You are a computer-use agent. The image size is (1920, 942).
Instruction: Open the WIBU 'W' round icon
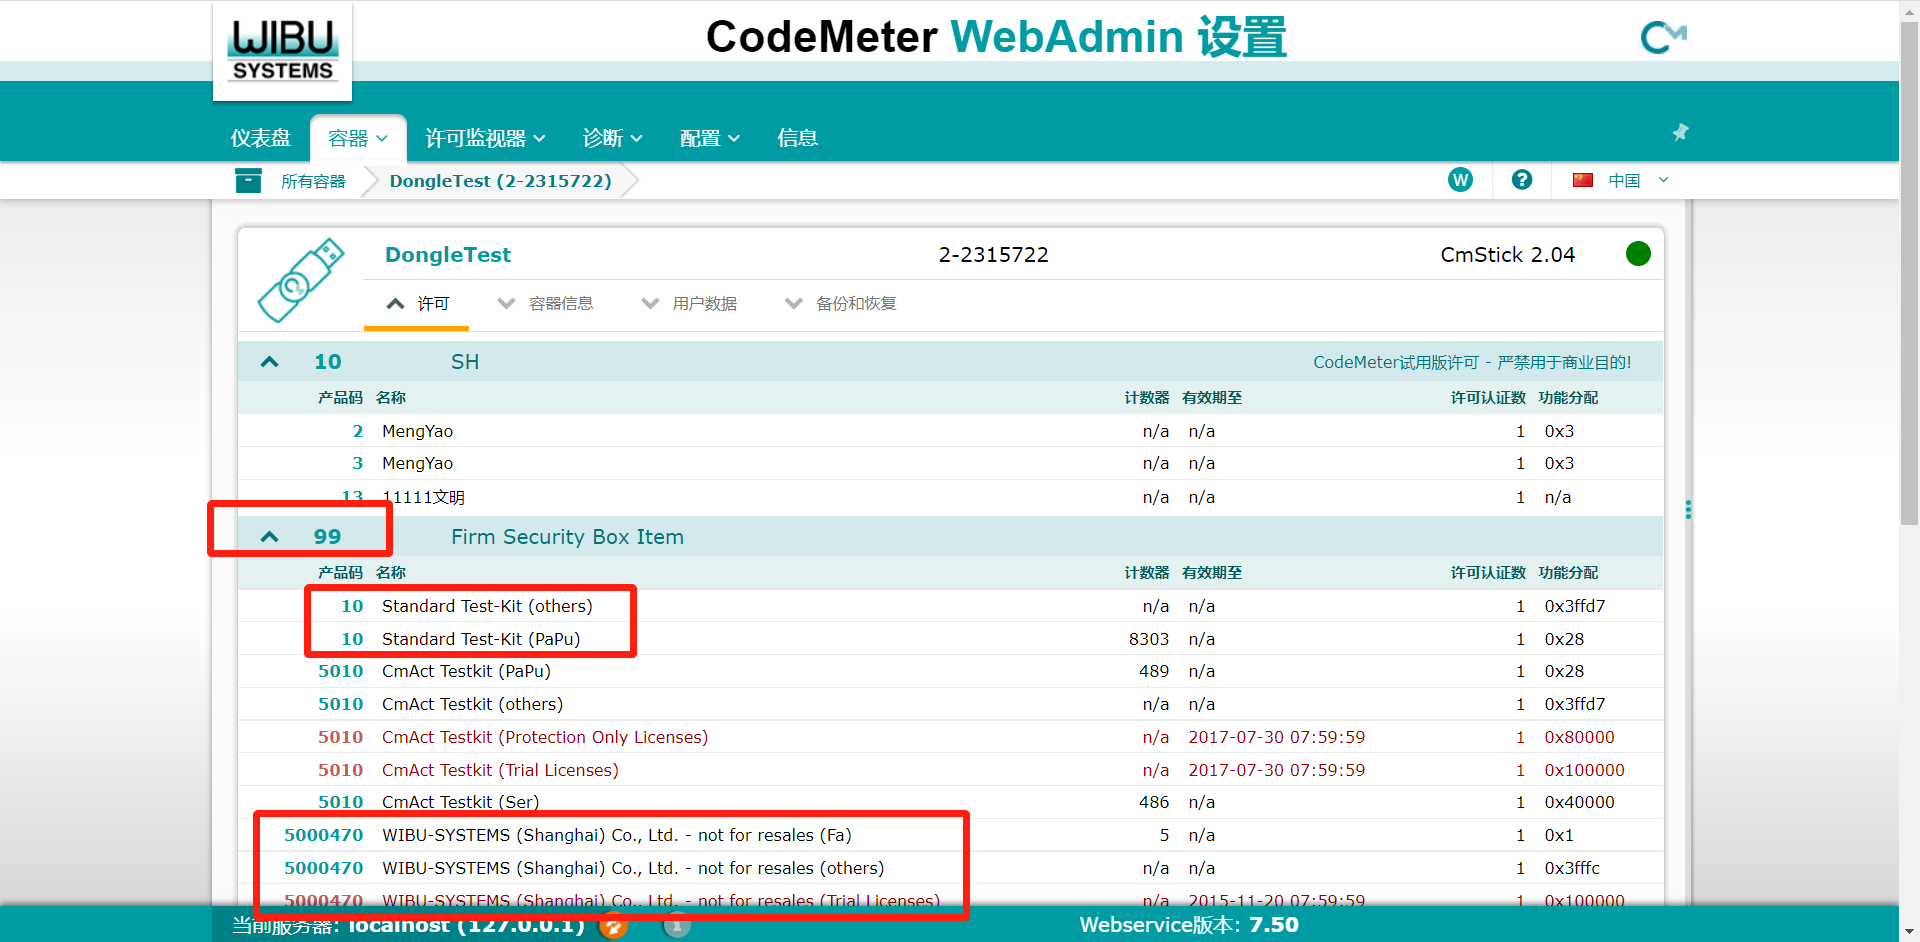point(1460,180)
